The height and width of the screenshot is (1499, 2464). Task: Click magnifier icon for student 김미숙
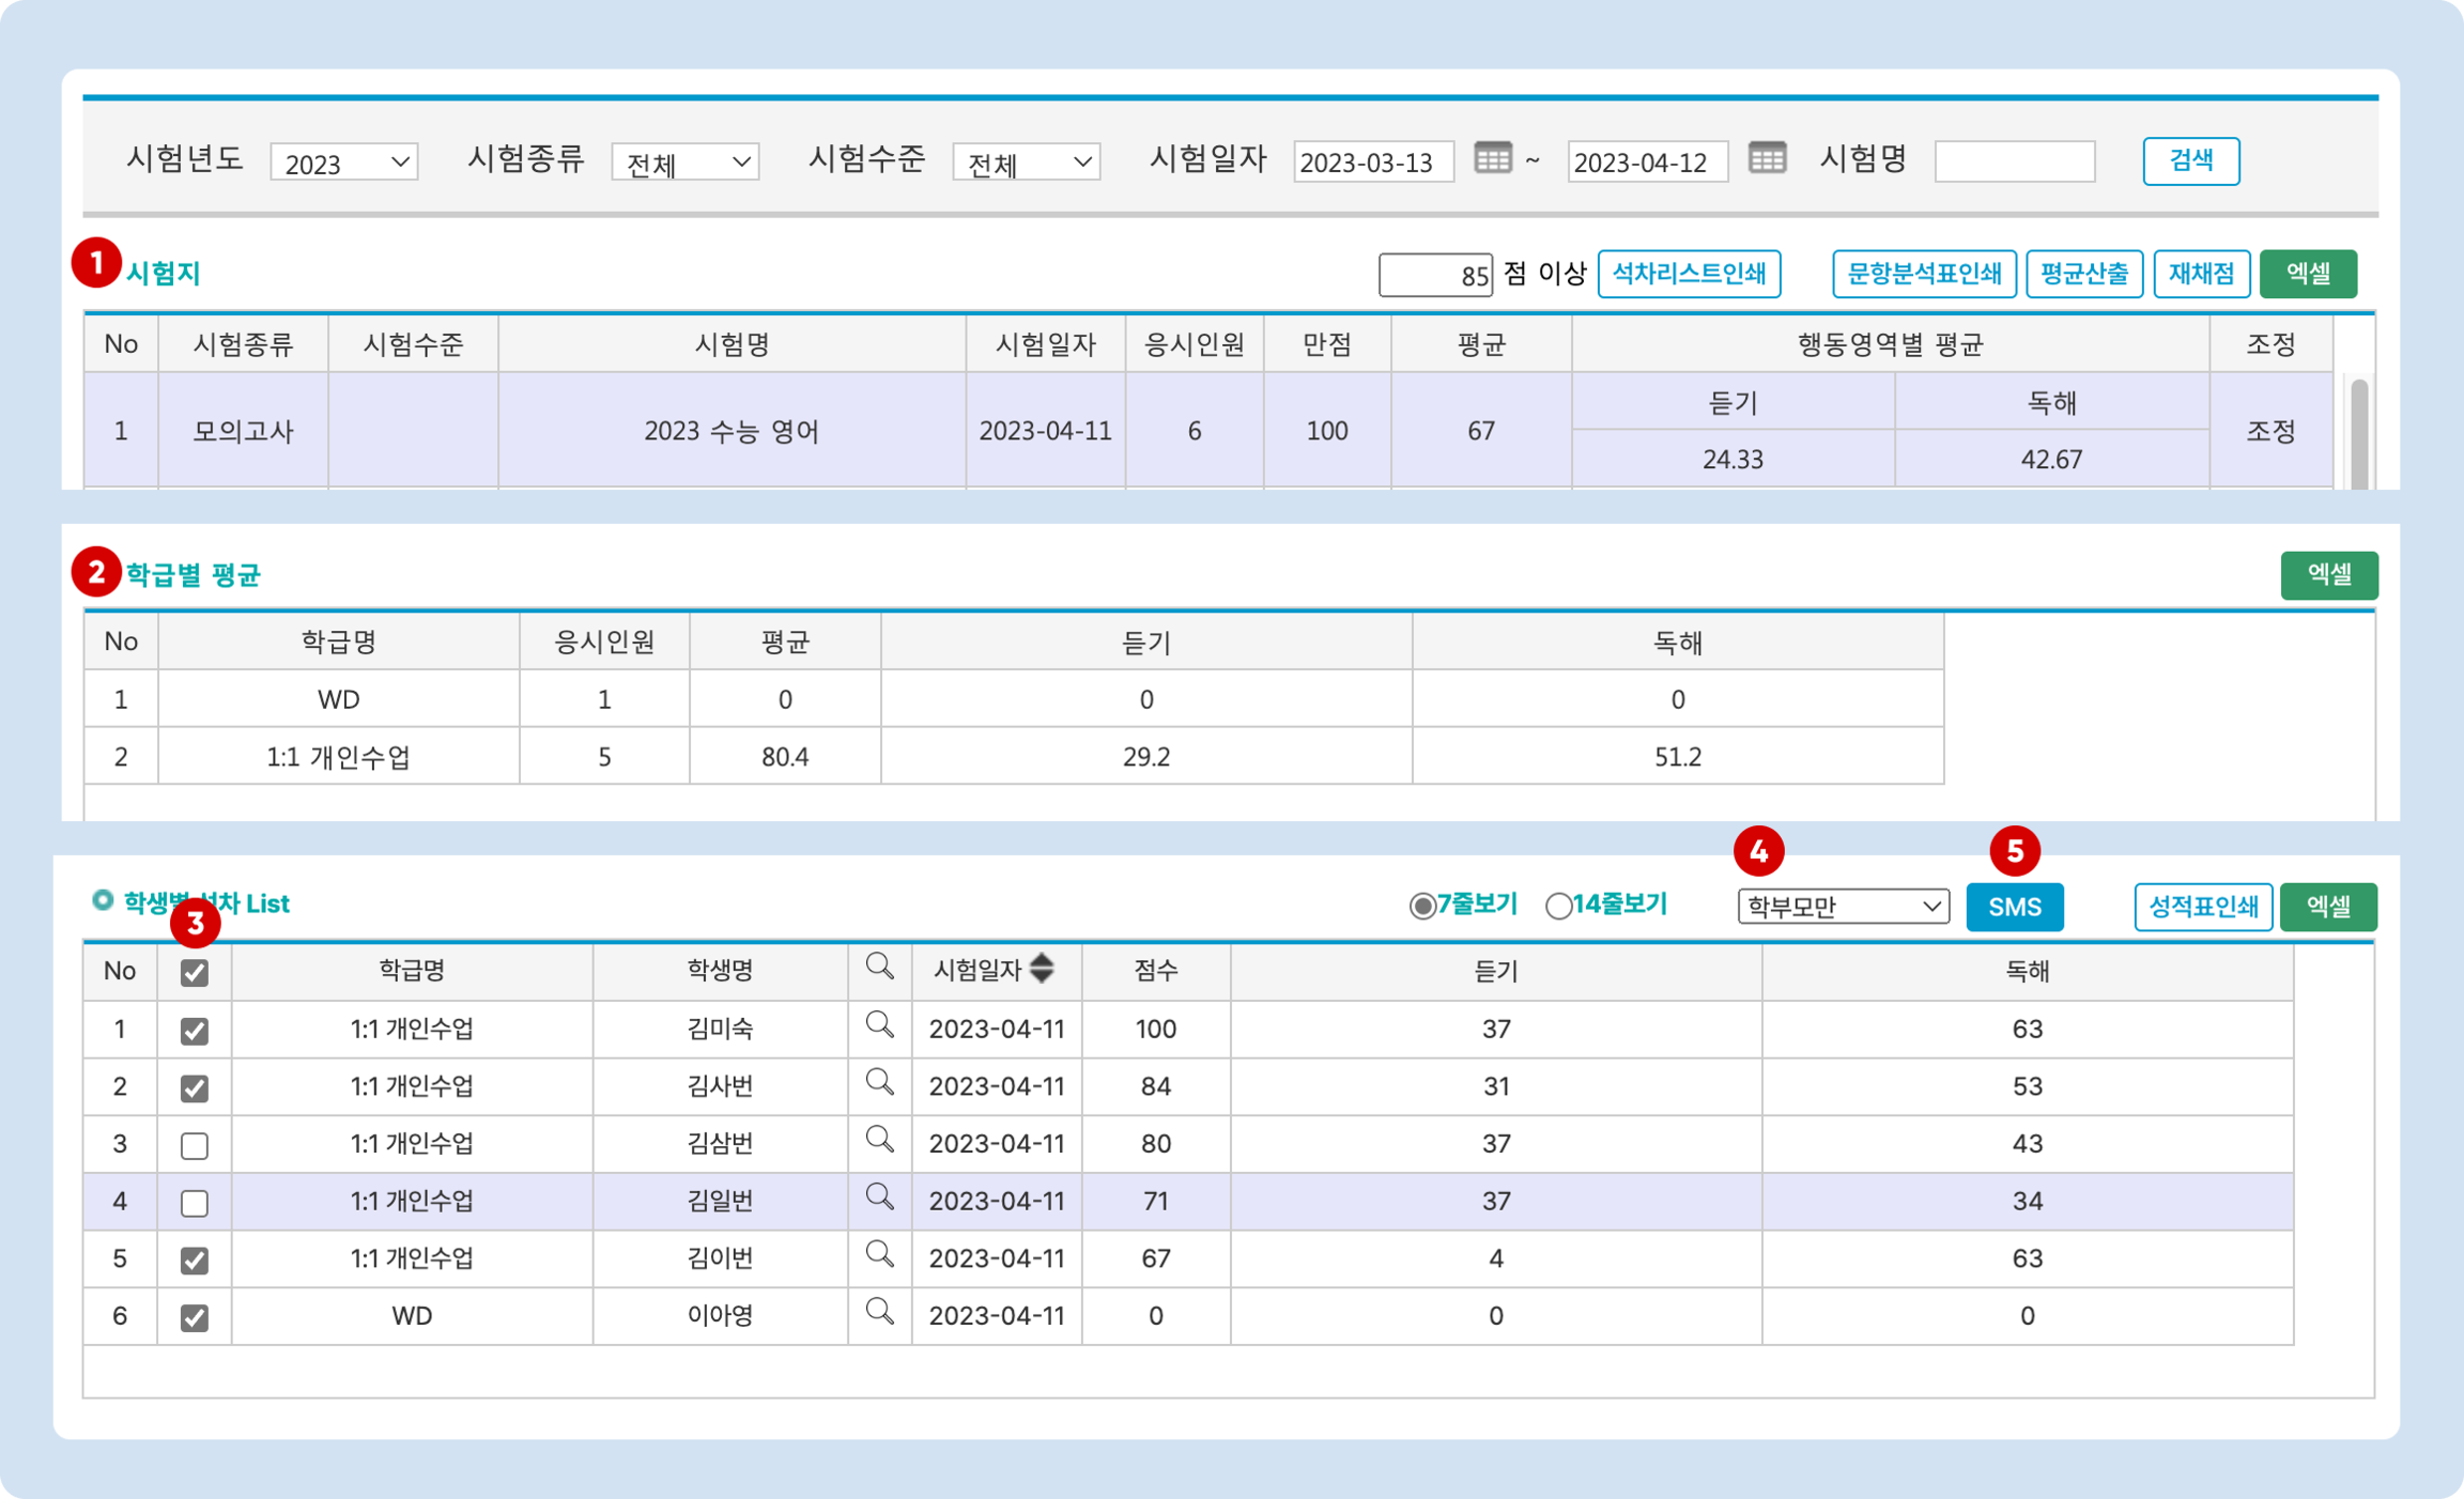pyautogui.click(x=879, y=1025)
